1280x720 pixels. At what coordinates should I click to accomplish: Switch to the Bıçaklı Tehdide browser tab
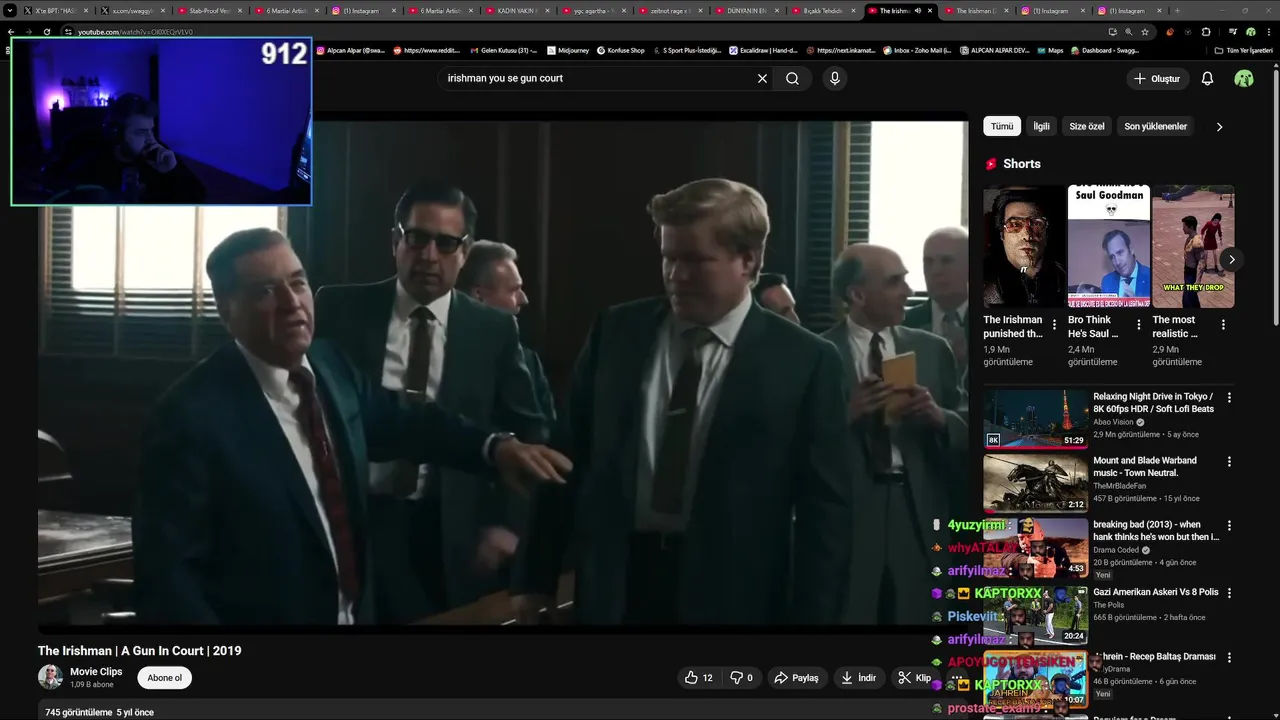pyautogui.click(x=823, y=10)
